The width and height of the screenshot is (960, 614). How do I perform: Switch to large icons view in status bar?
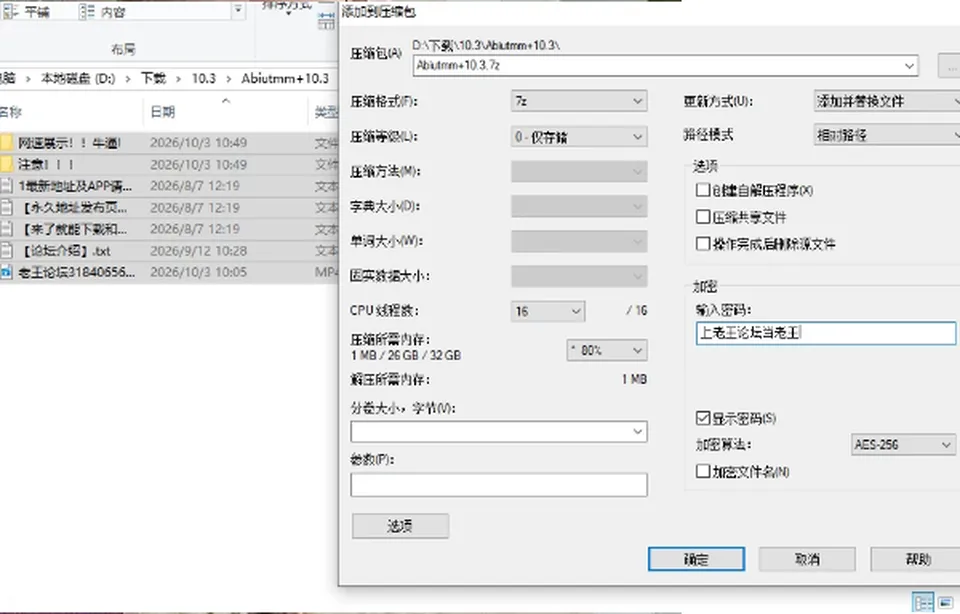pos(946,602)
